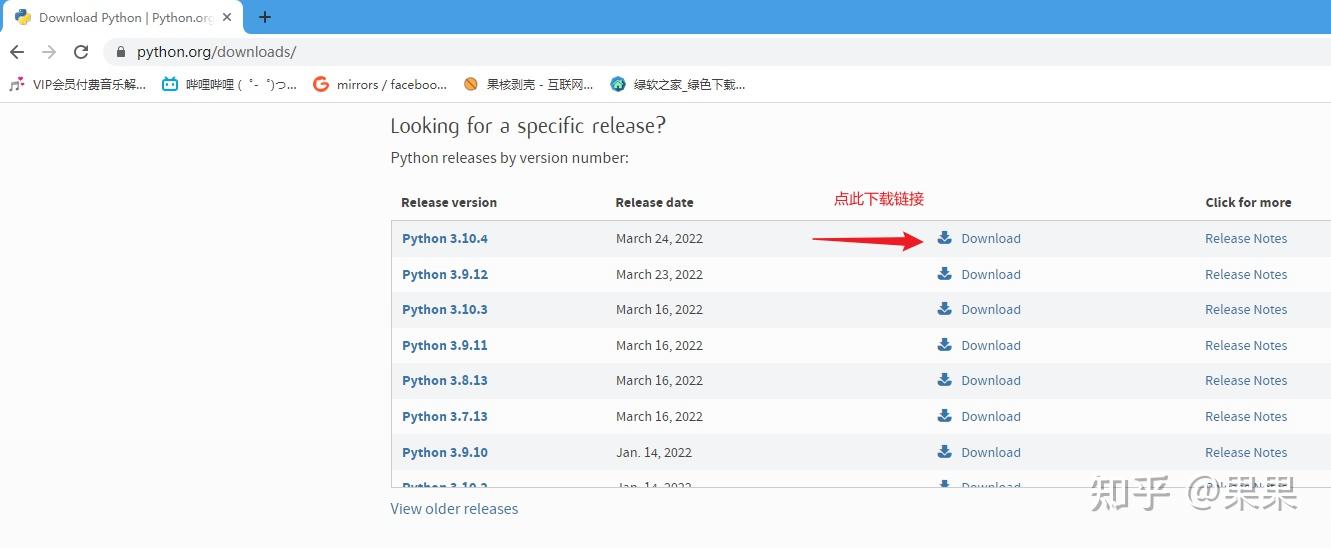Click download icon for Python 3.9.12
Screen dimensions: 1331x548
[x=944, y=274]
